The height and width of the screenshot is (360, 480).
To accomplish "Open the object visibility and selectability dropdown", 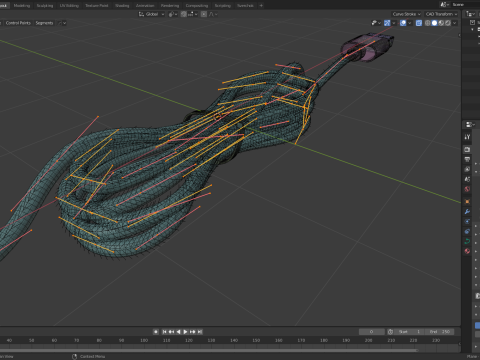I will pos(376,23).
